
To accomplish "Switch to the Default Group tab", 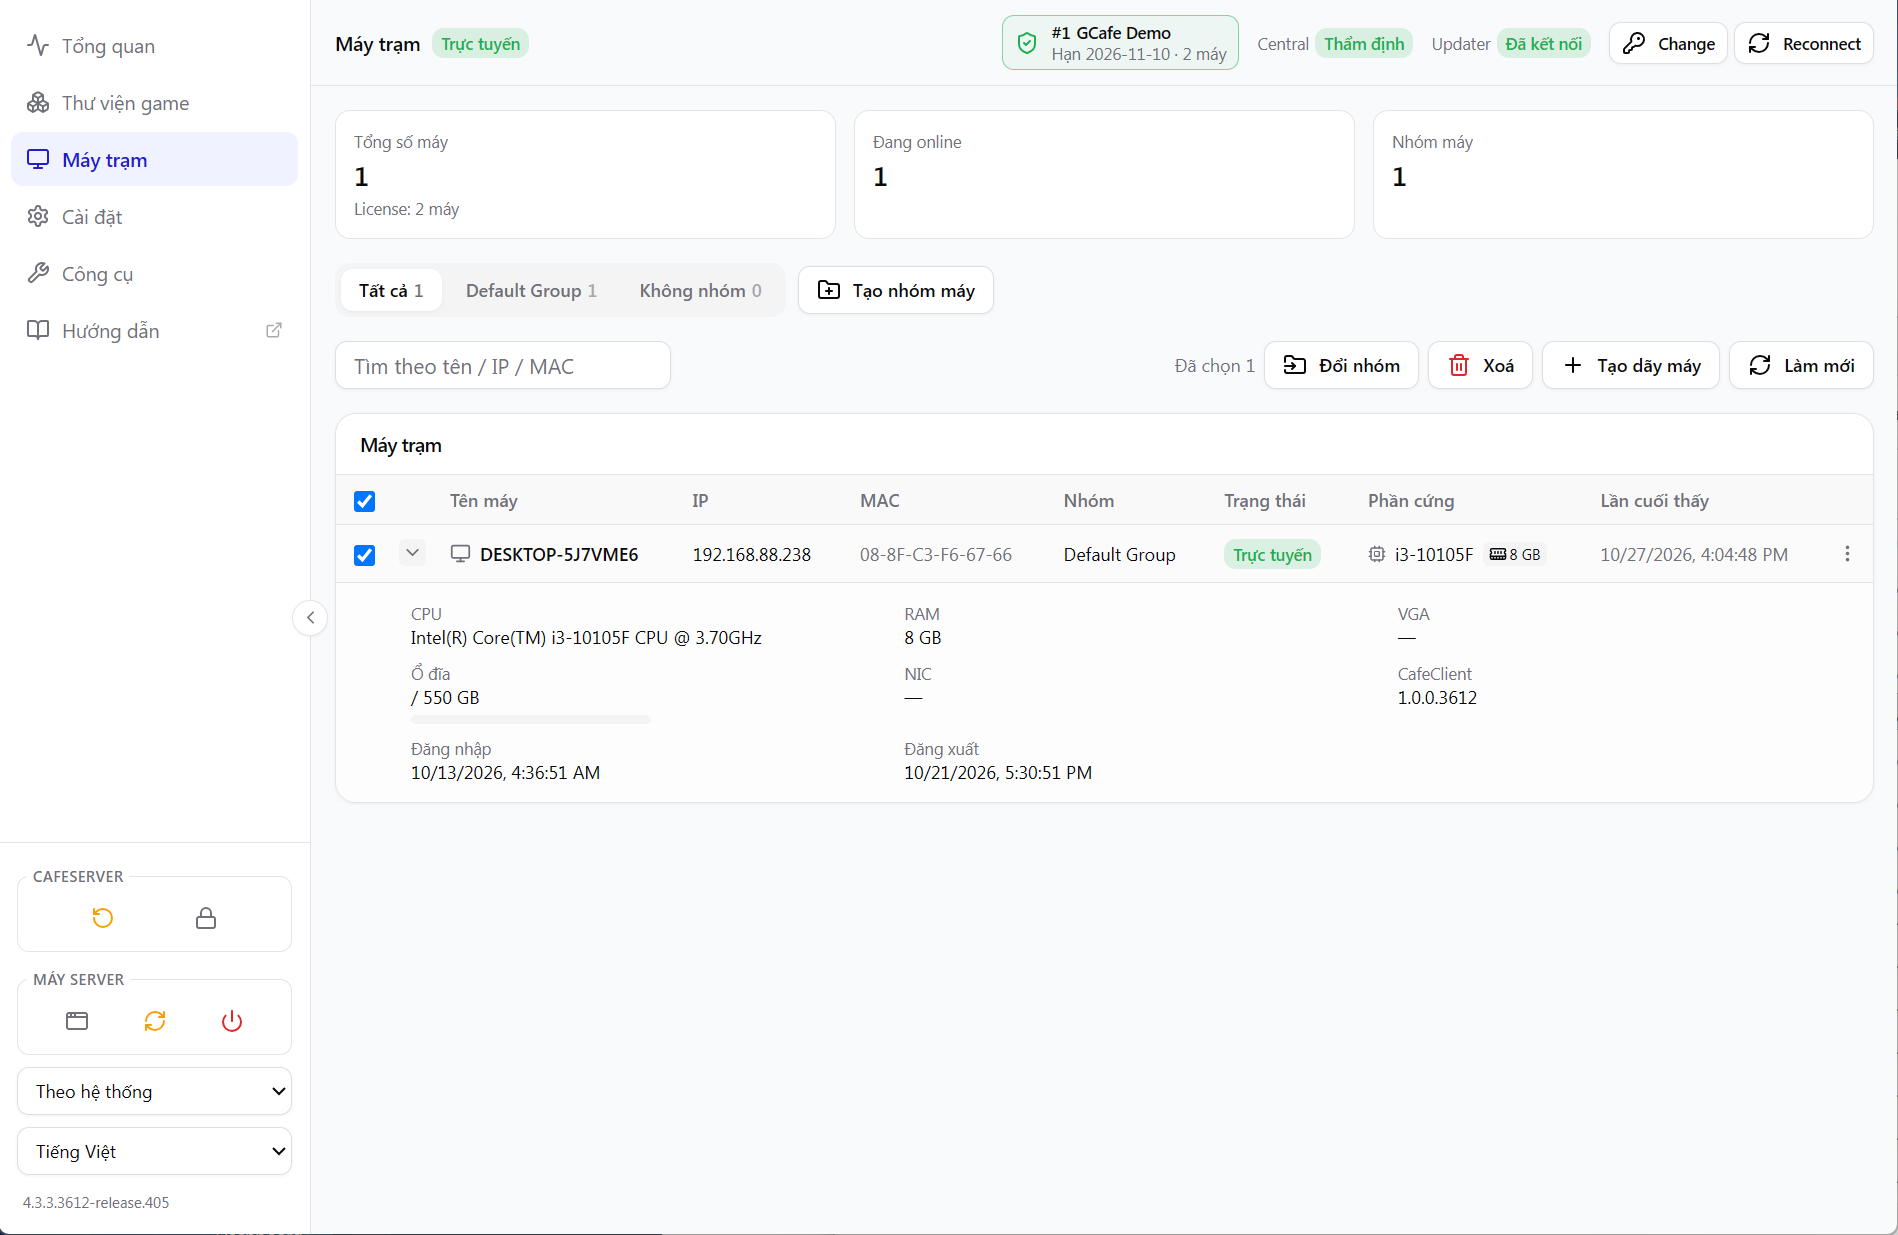I will [531, 291].
